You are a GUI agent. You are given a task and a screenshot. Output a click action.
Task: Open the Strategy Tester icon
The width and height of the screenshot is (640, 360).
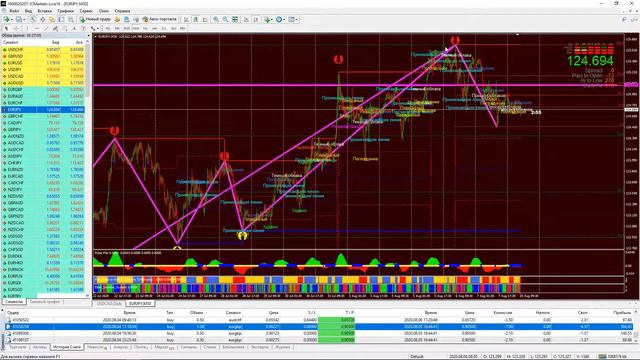pos(71,19)
